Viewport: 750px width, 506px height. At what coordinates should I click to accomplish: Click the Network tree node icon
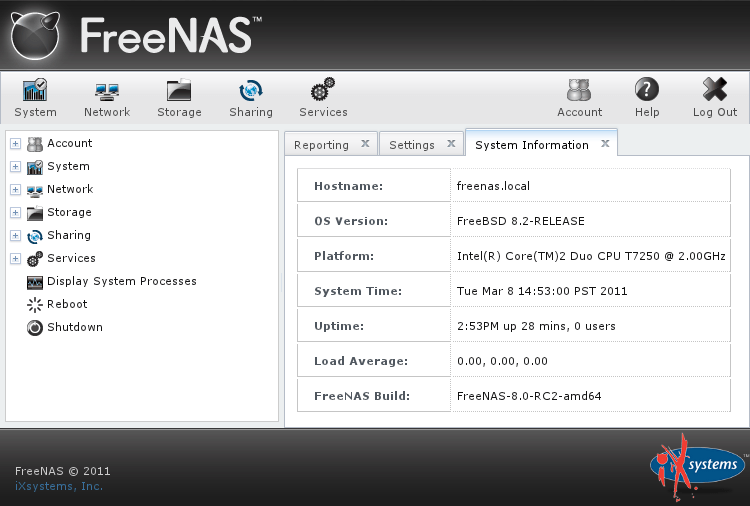point(35,190)
